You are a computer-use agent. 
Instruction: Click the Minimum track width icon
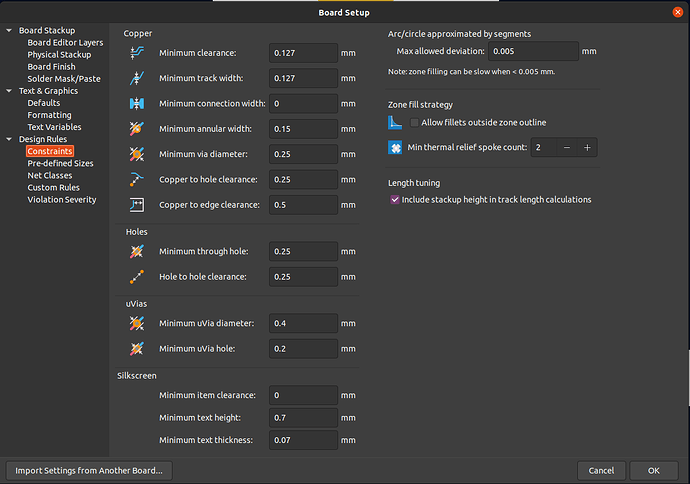coord(137,78)
